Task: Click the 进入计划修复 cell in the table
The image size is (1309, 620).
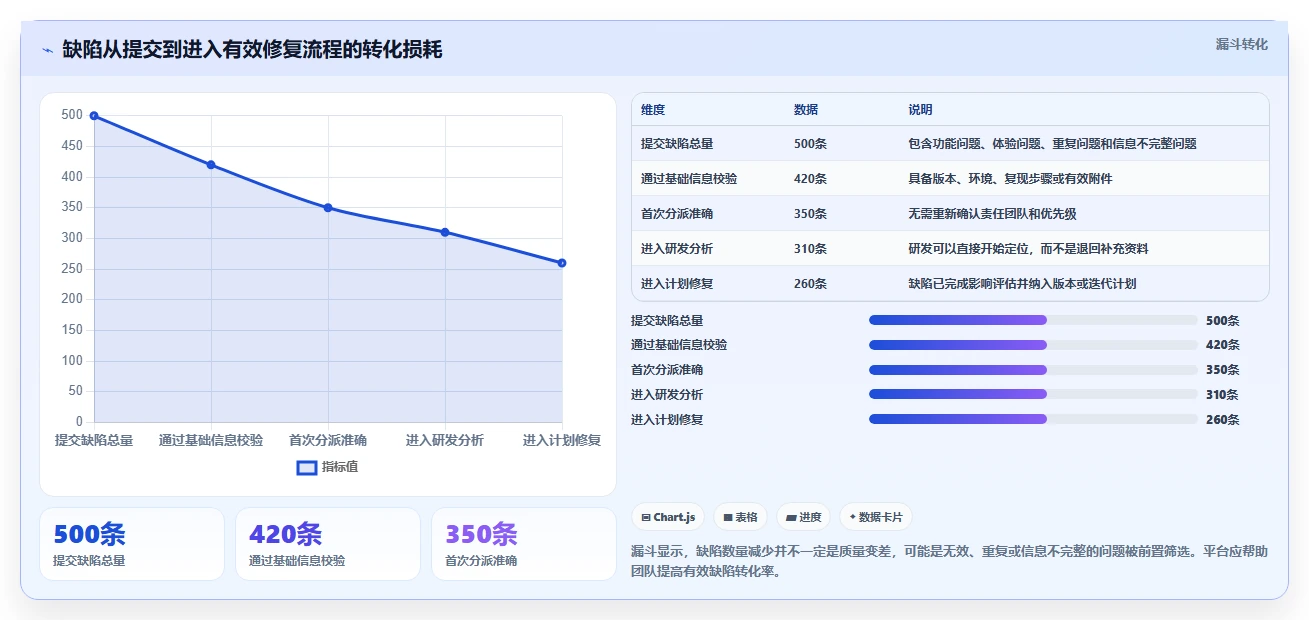Action: coord(677,284)
